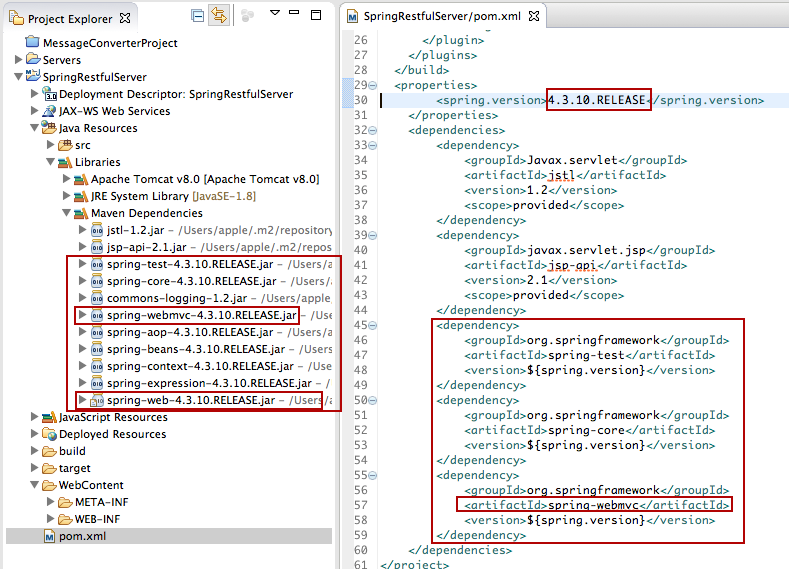Screen dimensions: 789x569
Task: Toggle Link with Editor button
Action: coord(219,16)
